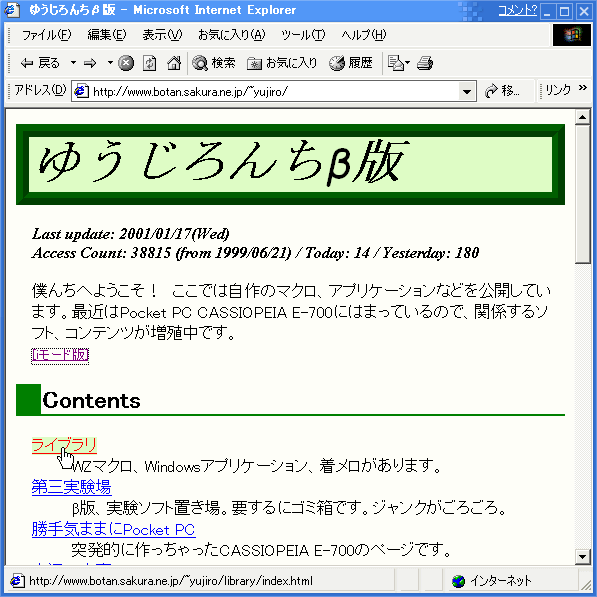The image size is (597, 597).
Task: Click the Print icon in toolbar
Action: pos(425,63)
